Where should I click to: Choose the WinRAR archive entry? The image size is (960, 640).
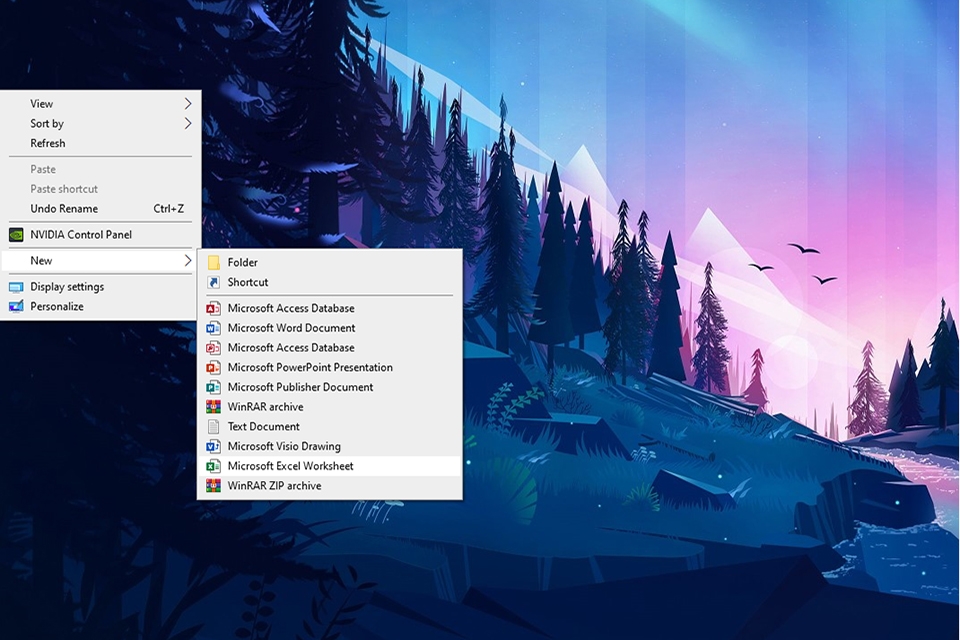tap(265, 407)
